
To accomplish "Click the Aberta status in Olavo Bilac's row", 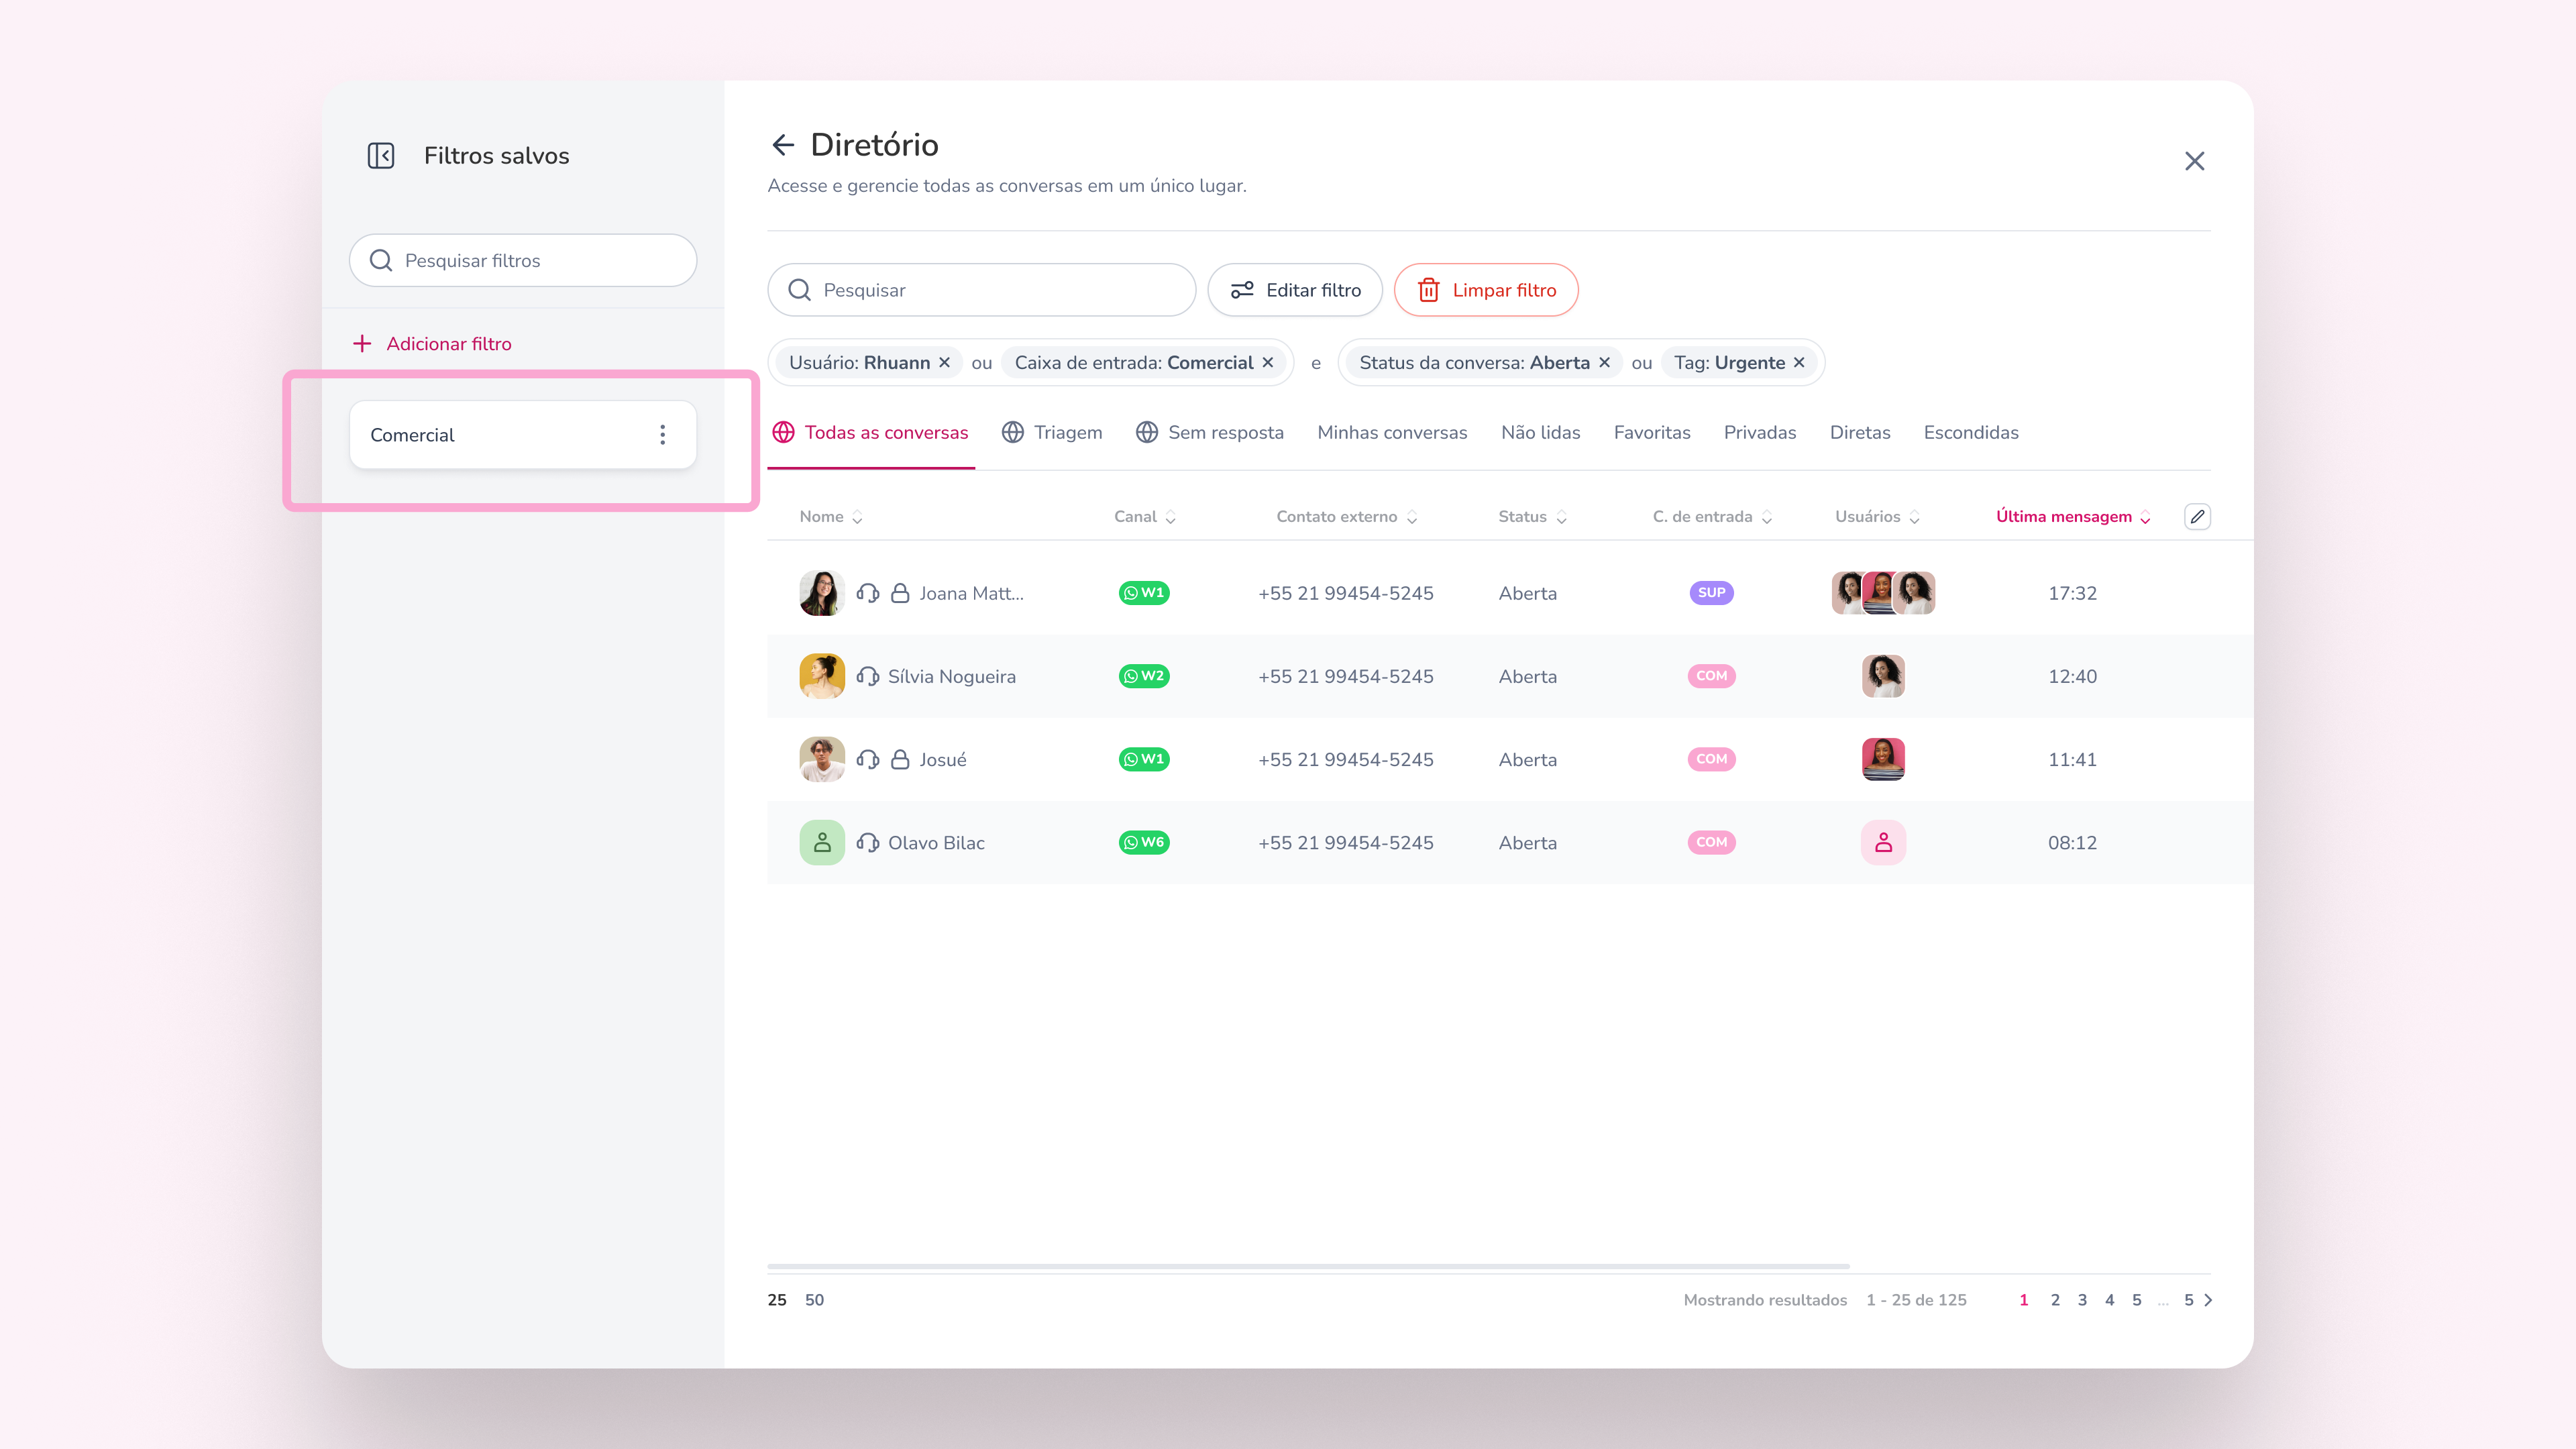I will point(1527,842).
